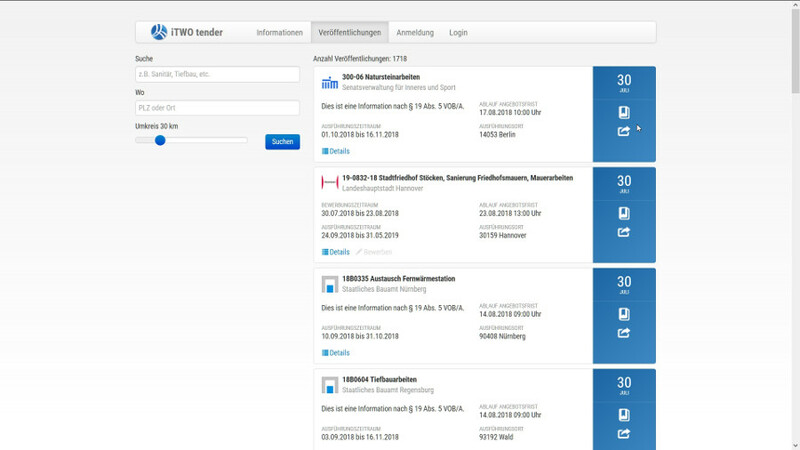Click the share icon for 300-06 Natursteinarbeiten
This screenshot has height=450, width=800.
624,131
